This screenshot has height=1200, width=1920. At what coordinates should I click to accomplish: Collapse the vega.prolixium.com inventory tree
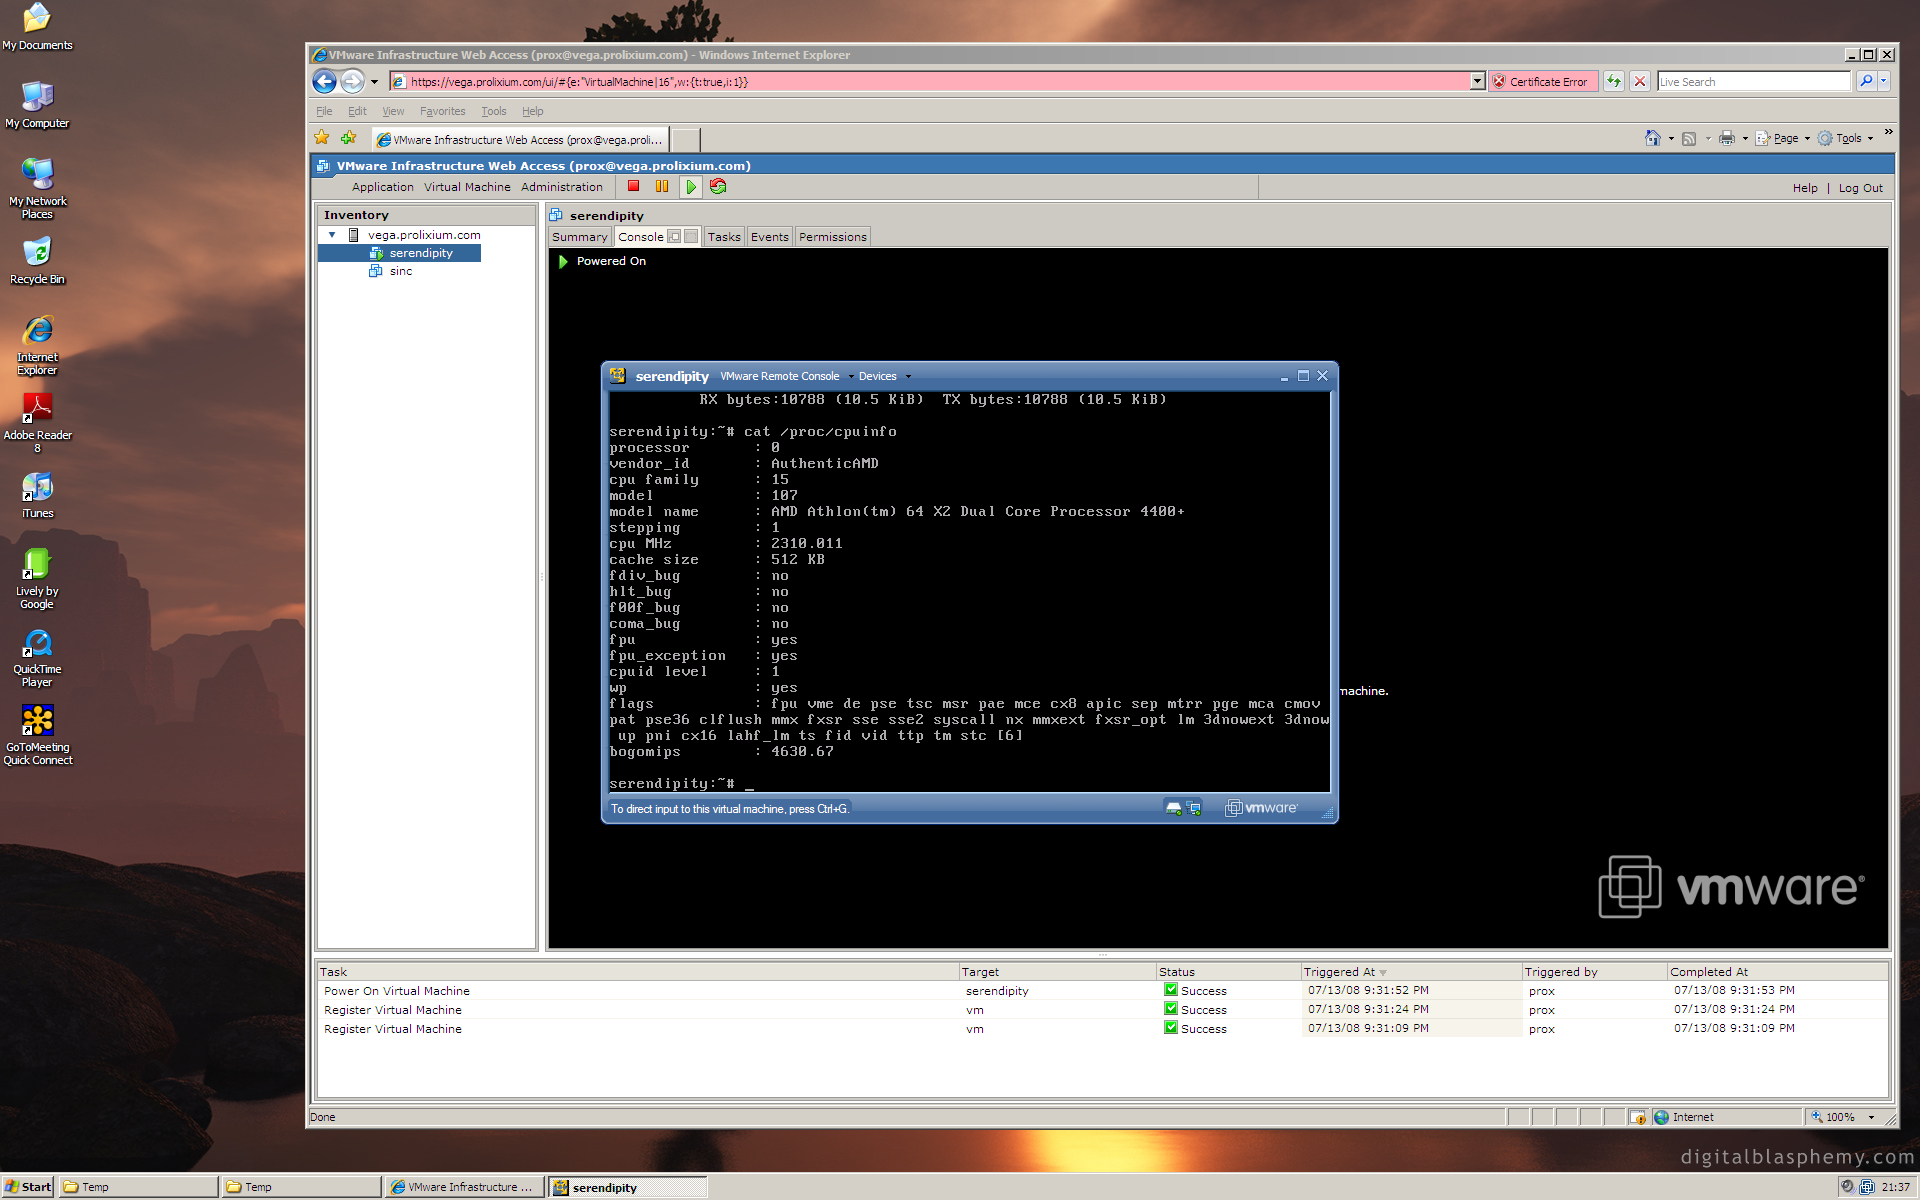pos(332,235)
